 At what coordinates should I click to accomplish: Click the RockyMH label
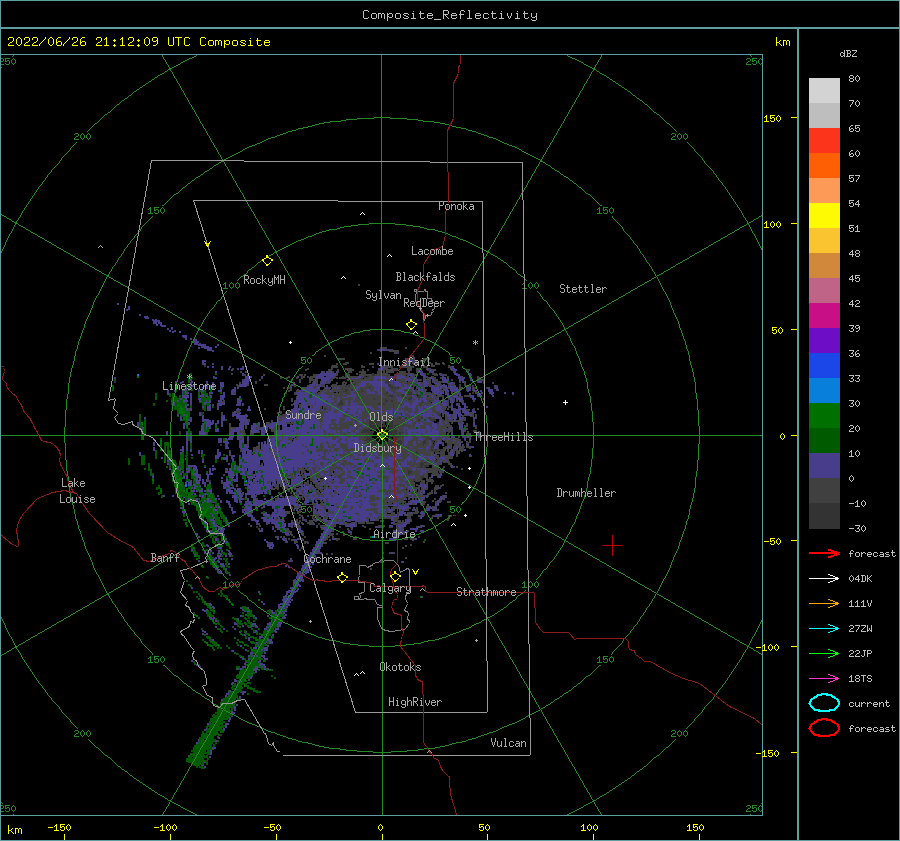point(264,280)
